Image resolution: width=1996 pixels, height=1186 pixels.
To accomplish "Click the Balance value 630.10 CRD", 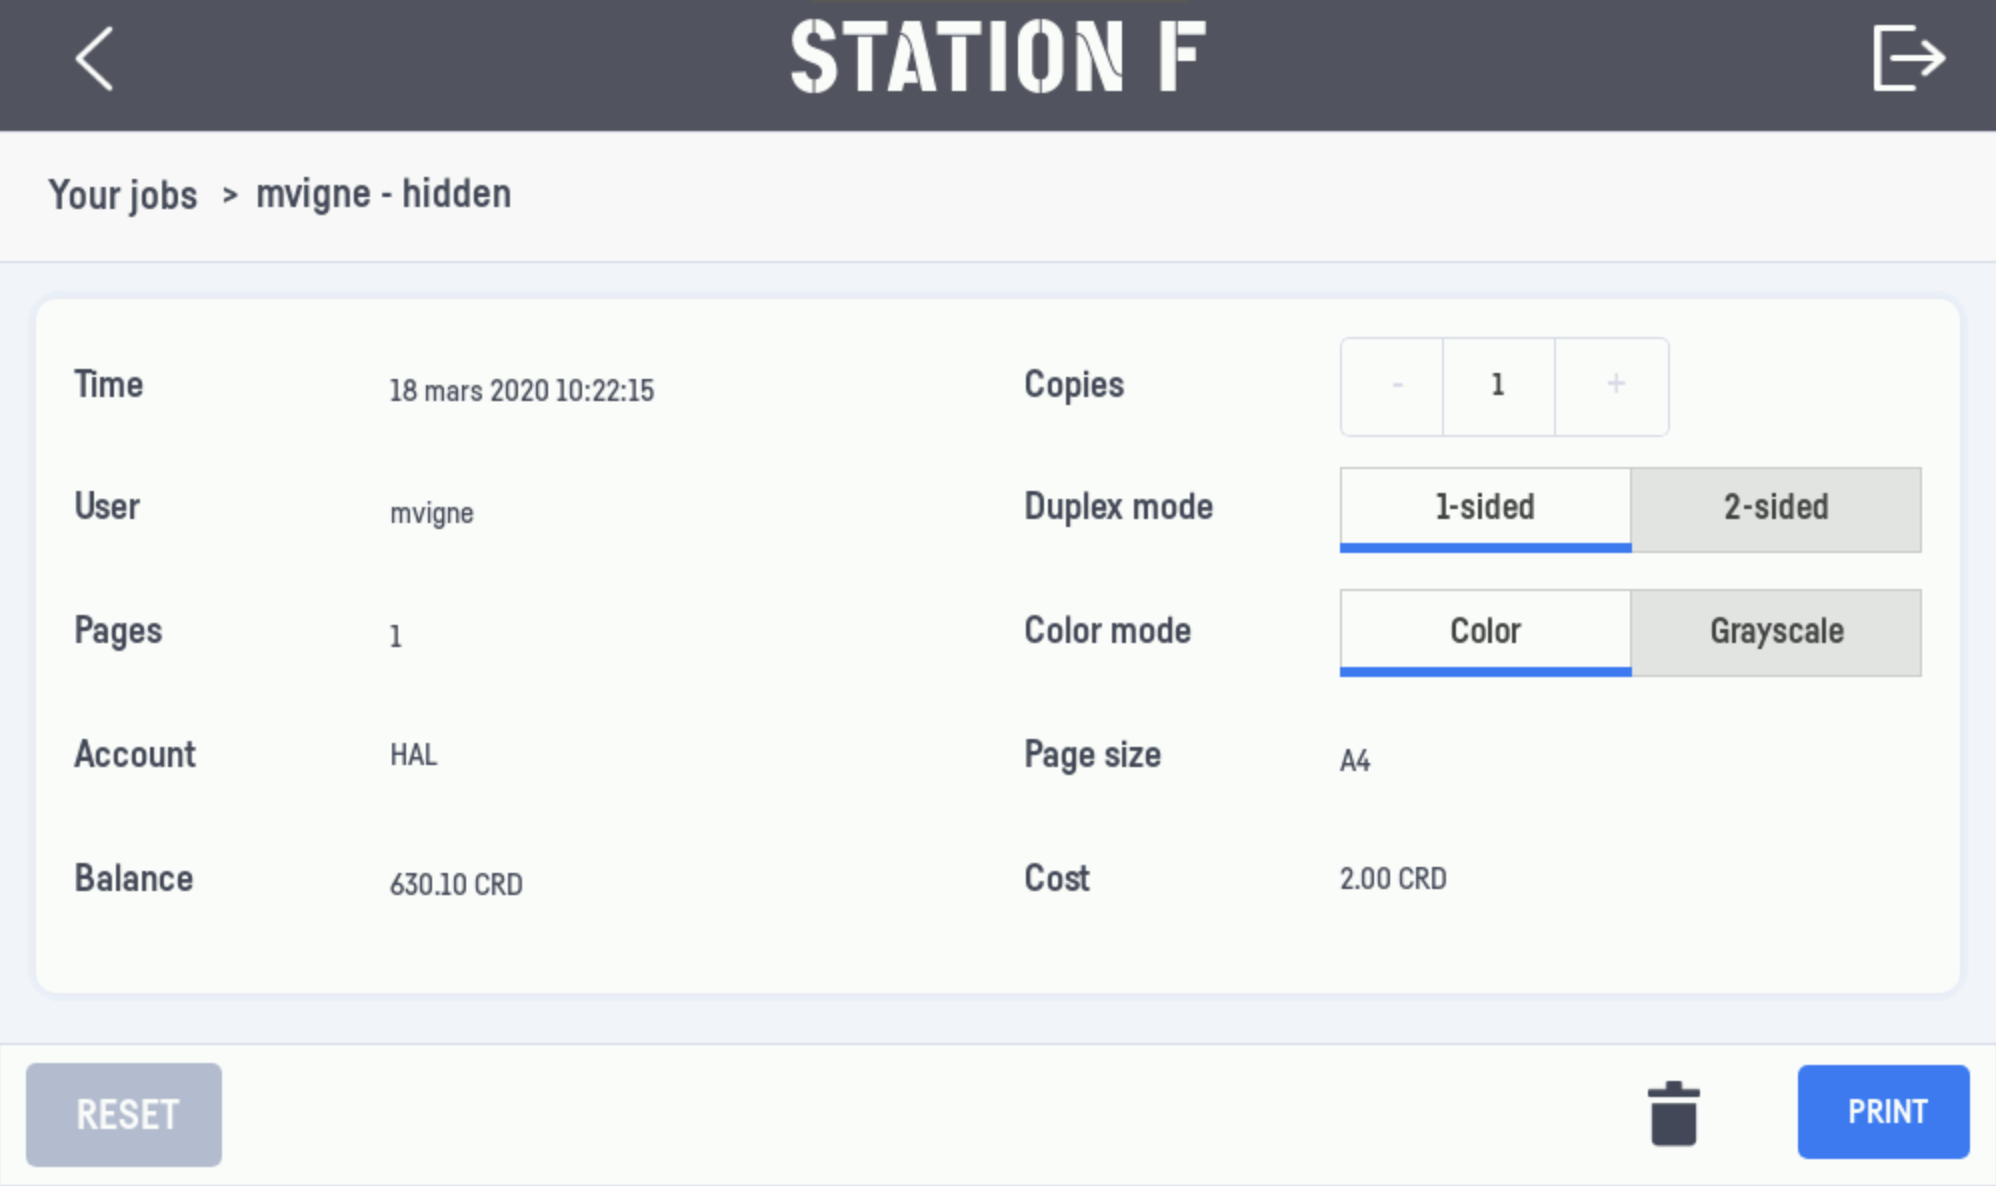I will [456, 884].
